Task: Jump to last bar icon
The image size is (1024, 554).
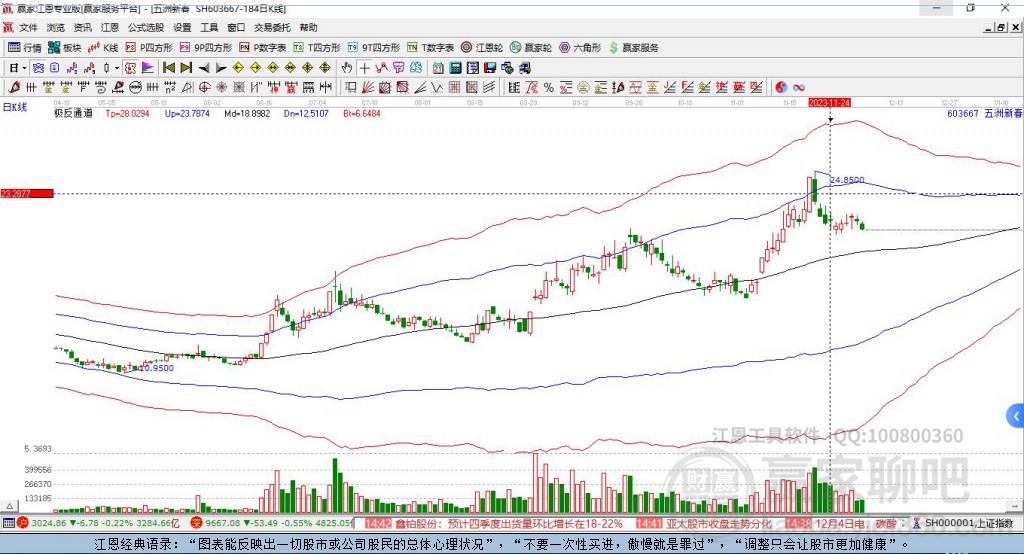Action: coord(186,68)
